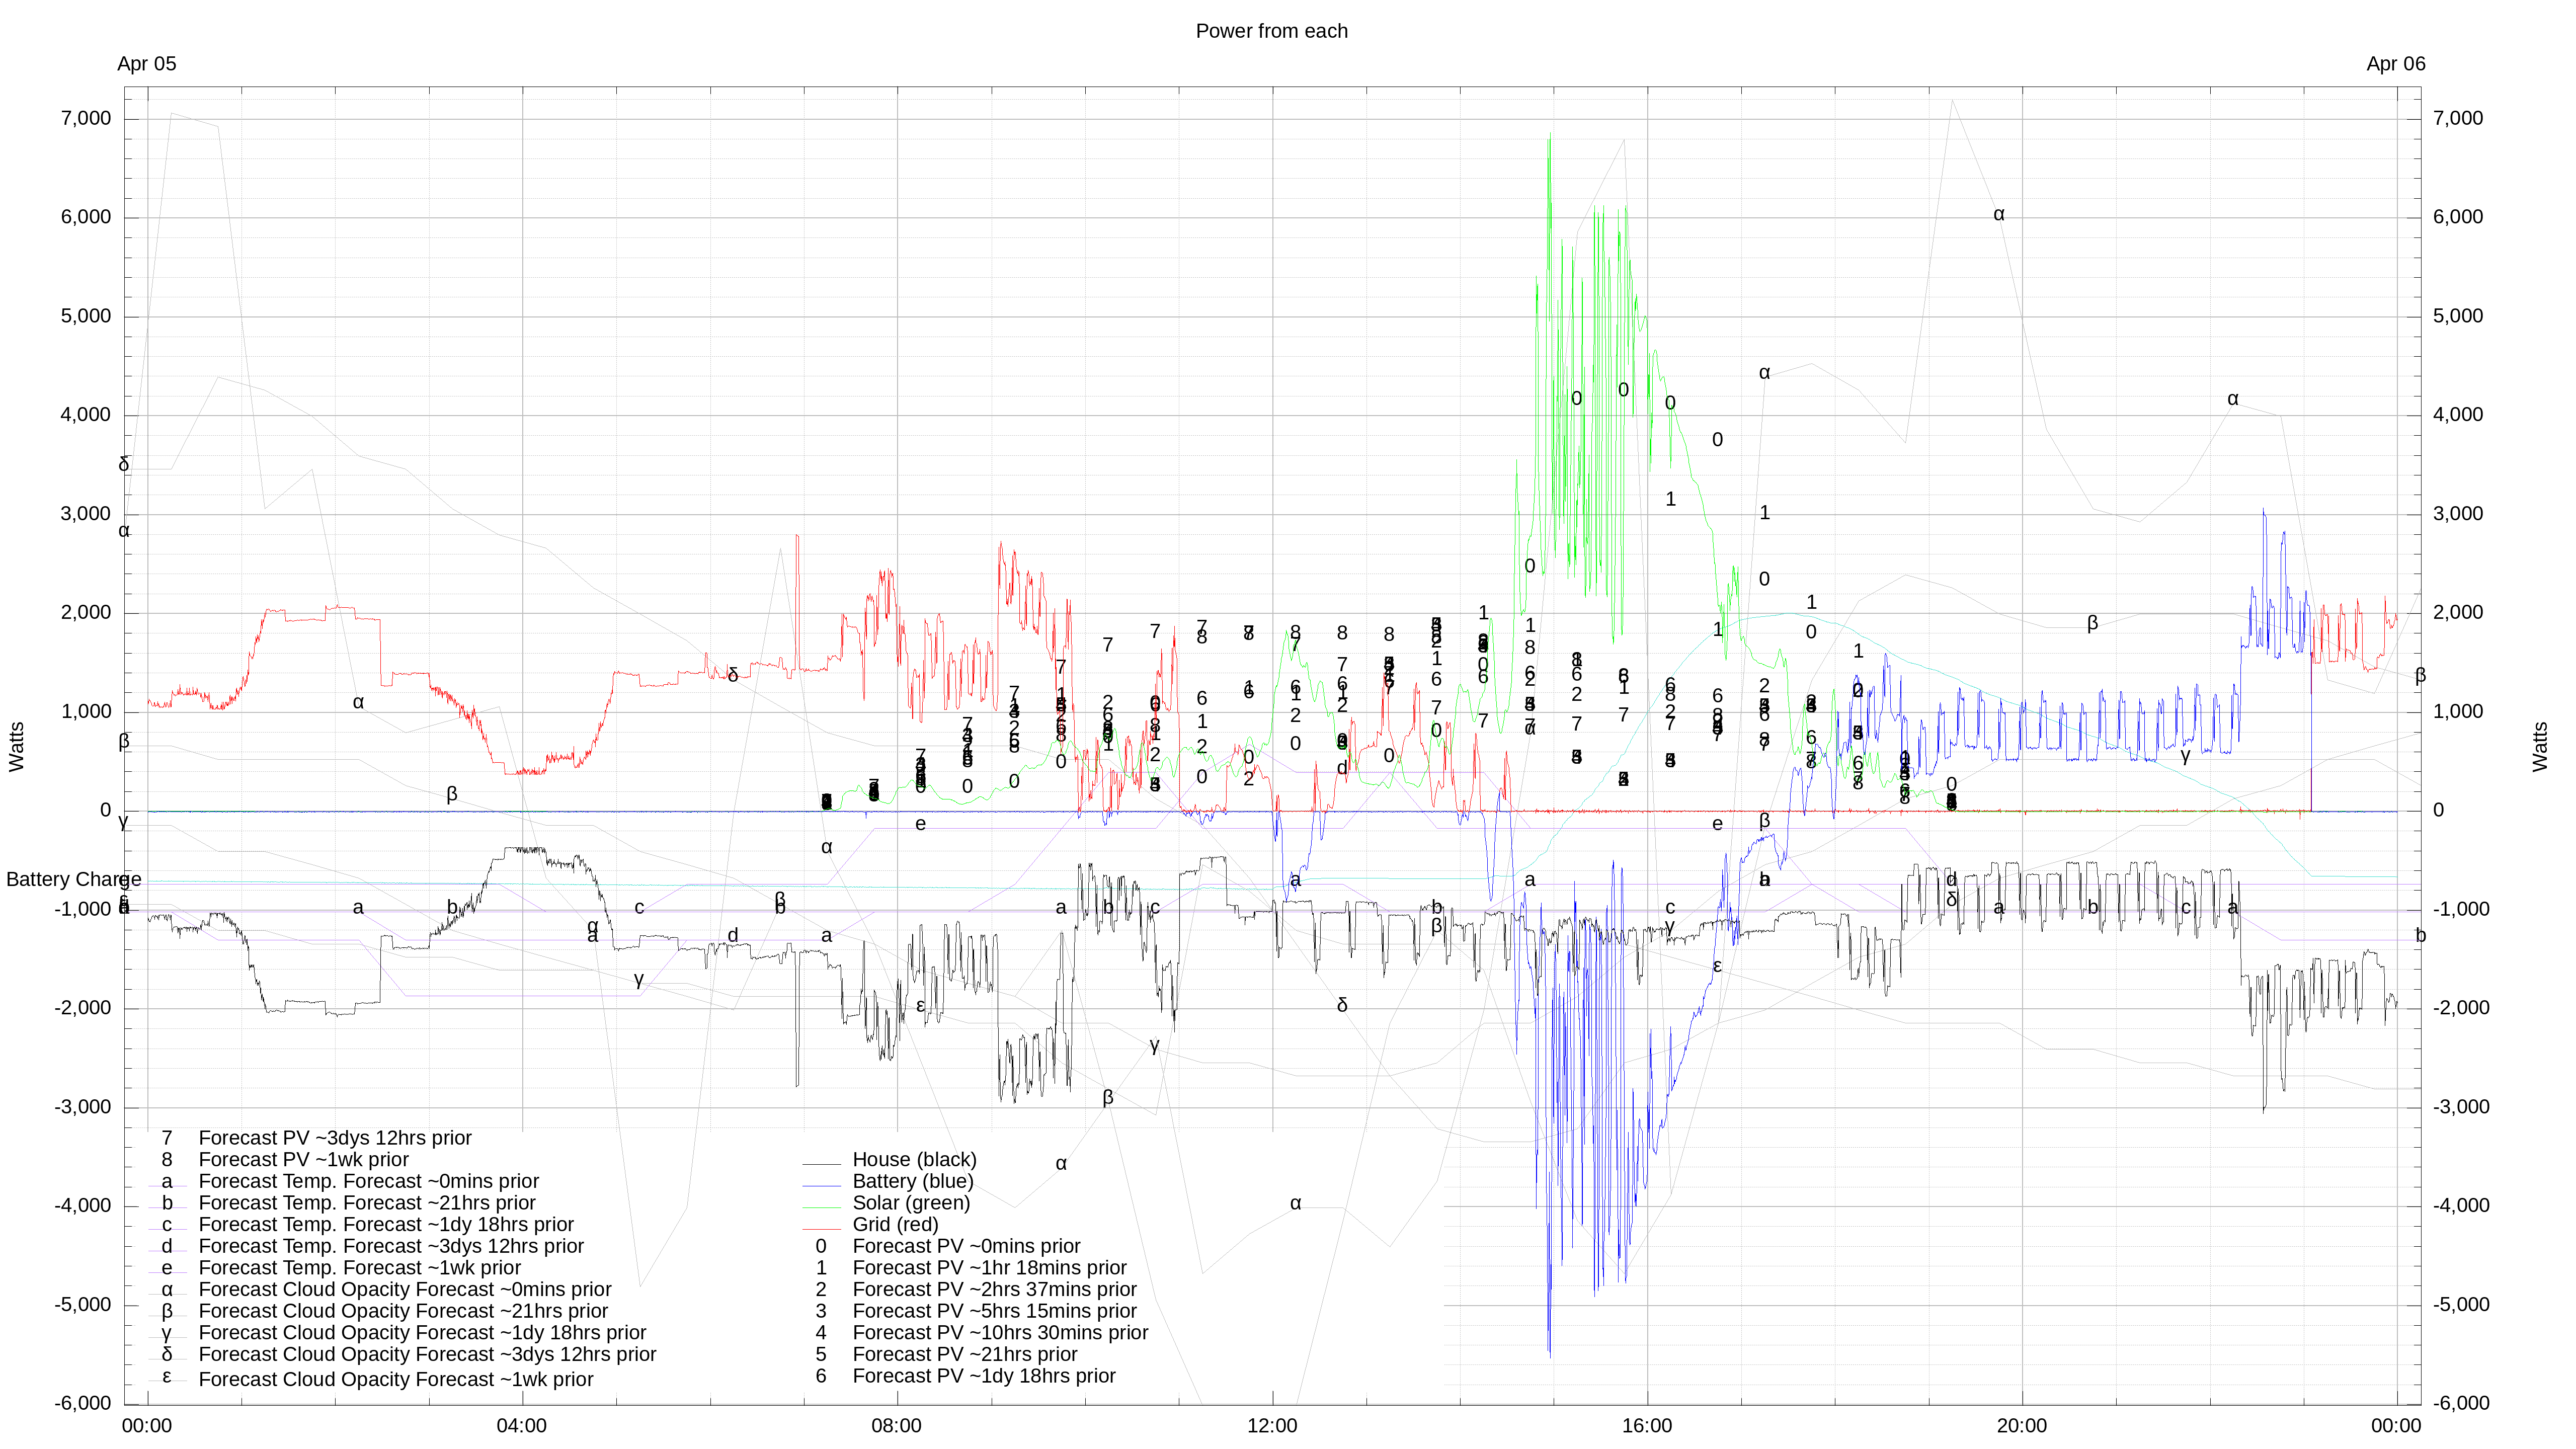Click the left-axis 0 tick label
Image resolution: width=2576 pixels, height=1449 pixels.
coord(106,810)
